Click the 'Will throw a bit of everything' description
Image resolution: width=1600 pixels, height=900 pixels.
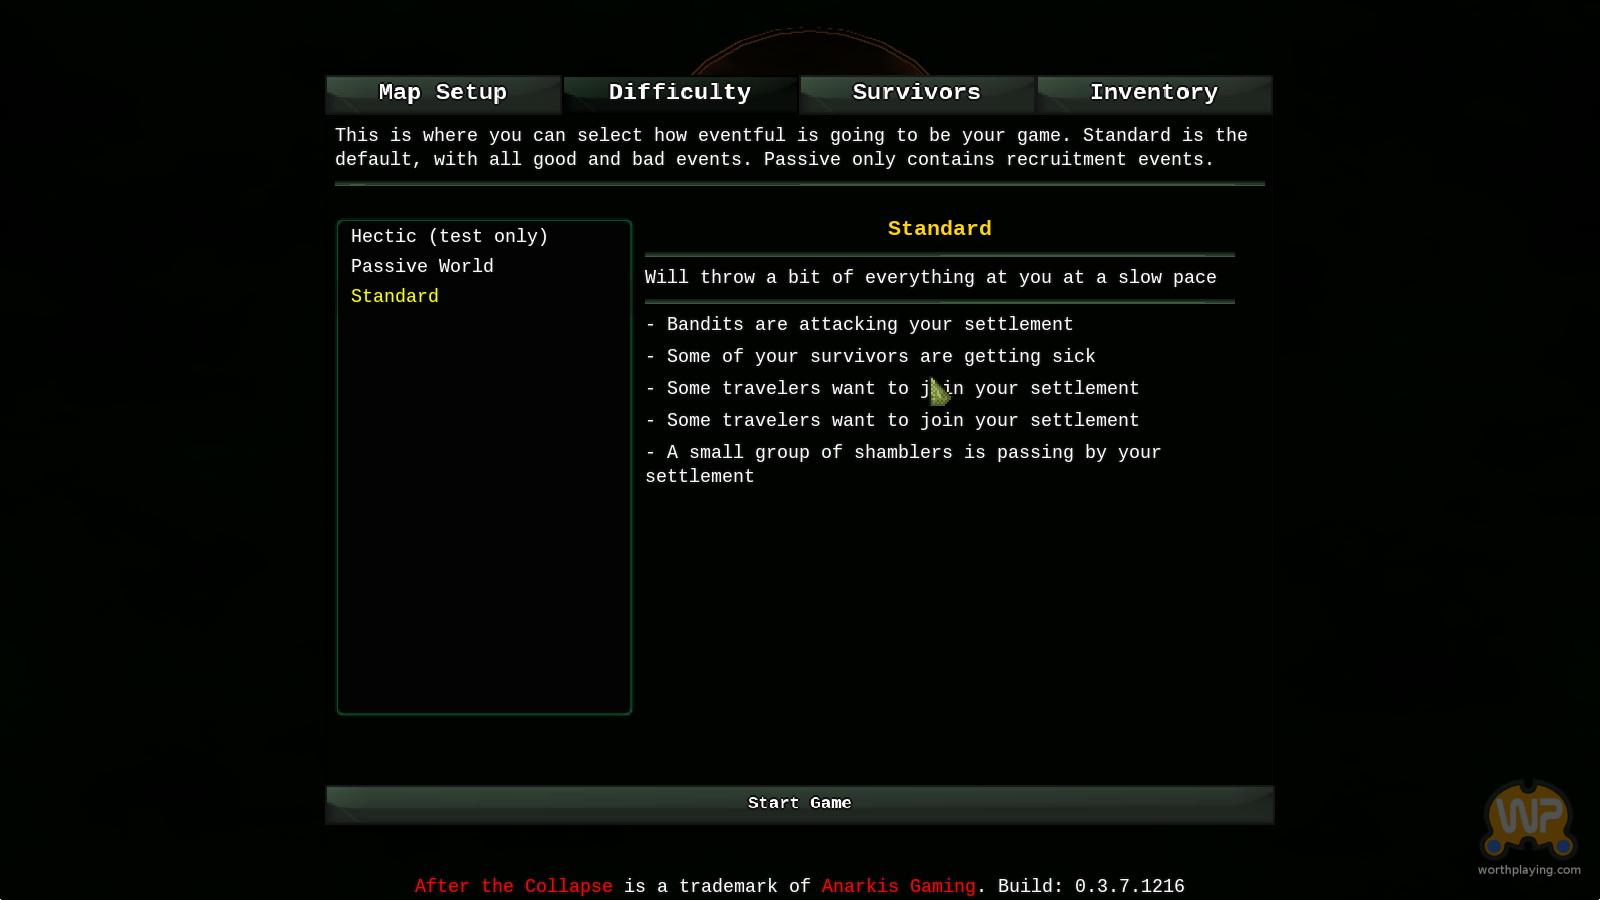click(x=930, y=278)
